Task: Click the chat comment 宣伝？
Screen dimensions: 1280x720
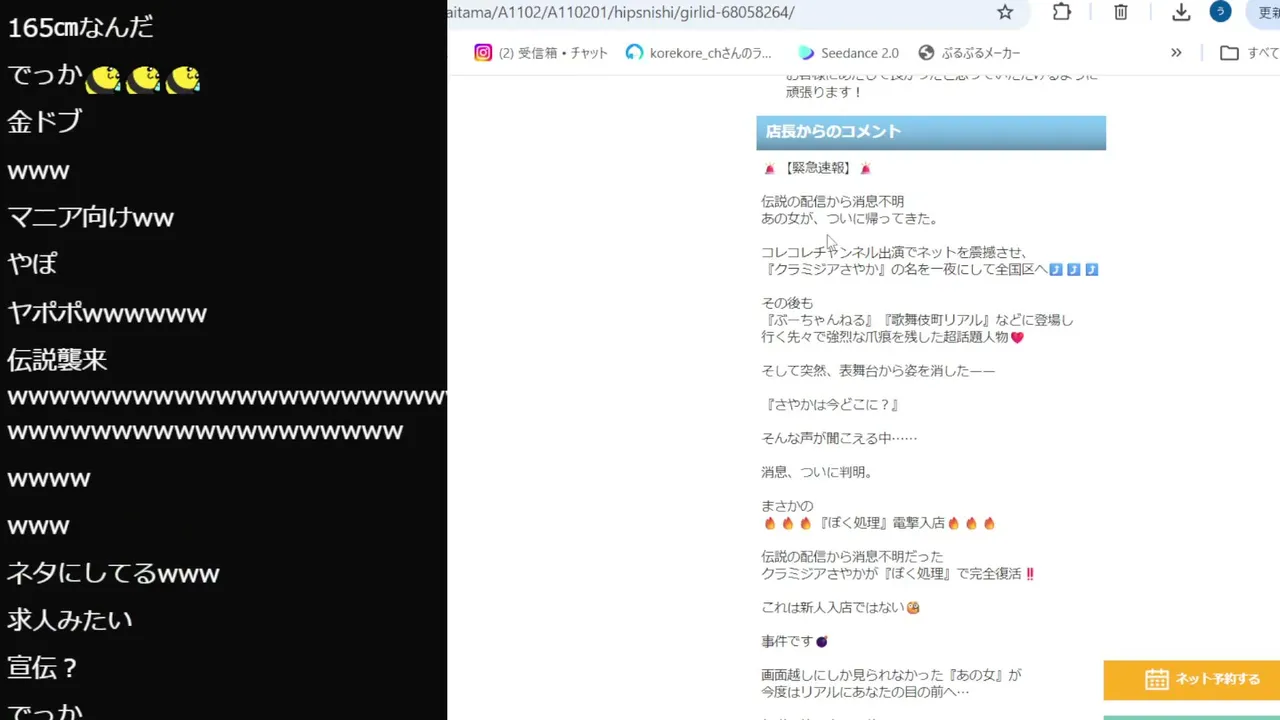Action: point(43,668)
